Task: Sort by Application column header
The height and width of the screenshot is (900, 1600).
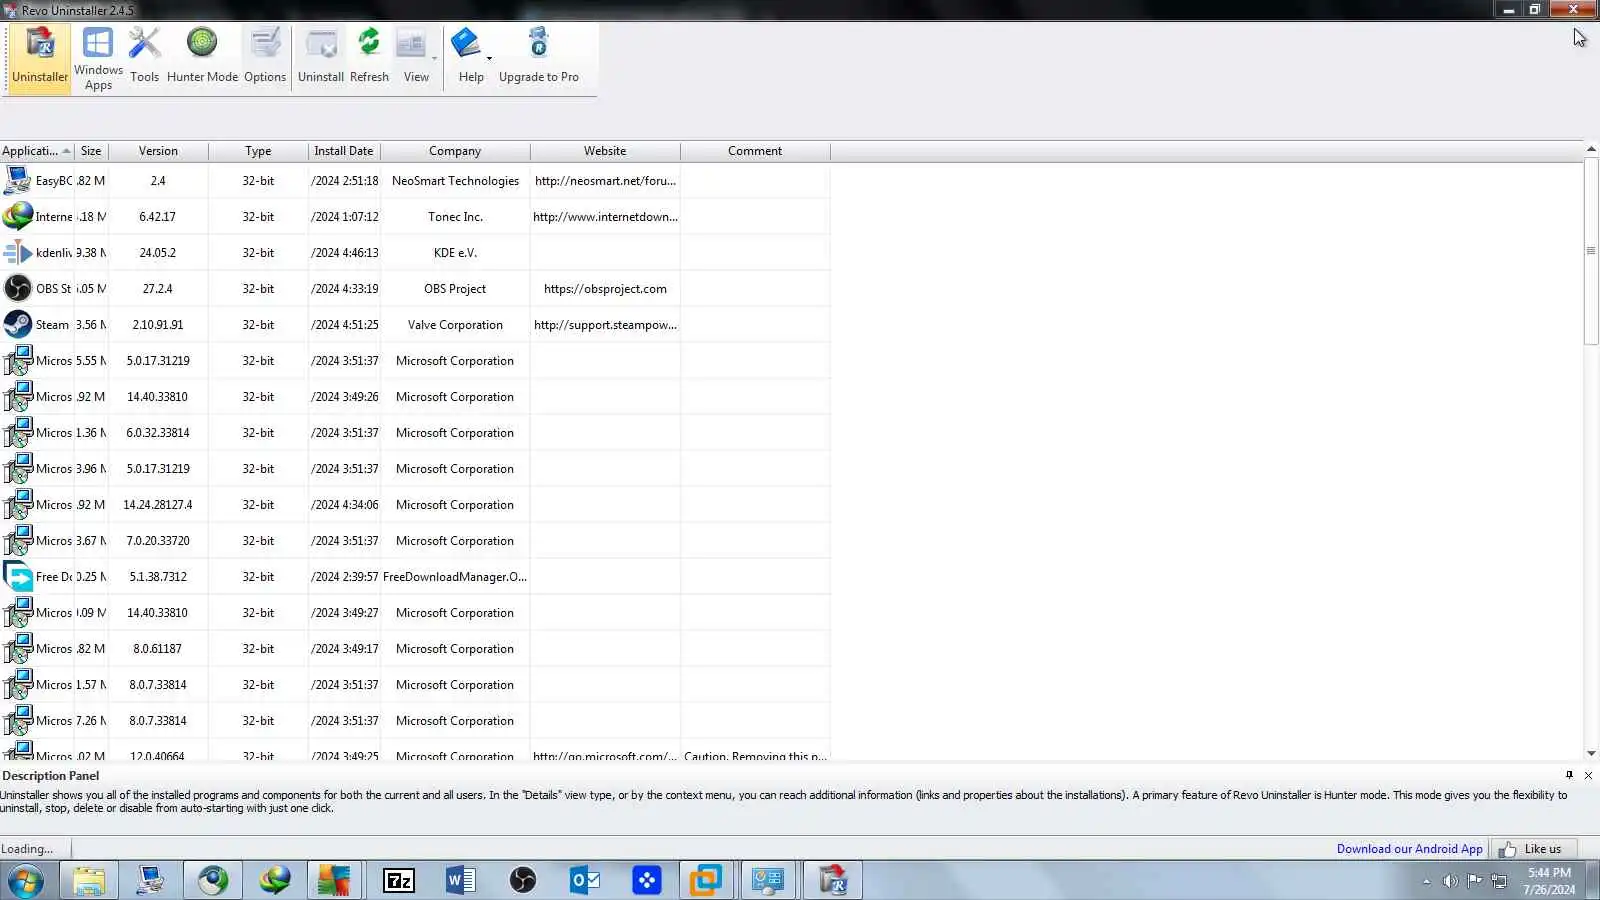Action: 37,151
